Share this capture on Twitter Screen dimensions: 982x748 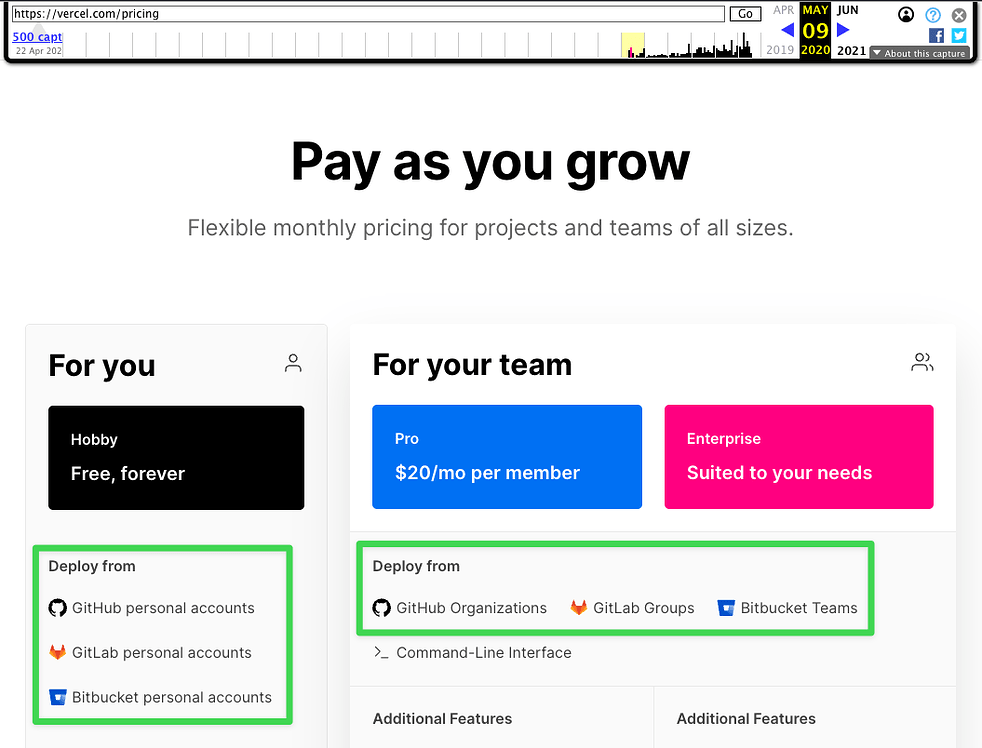coord(959,35)
